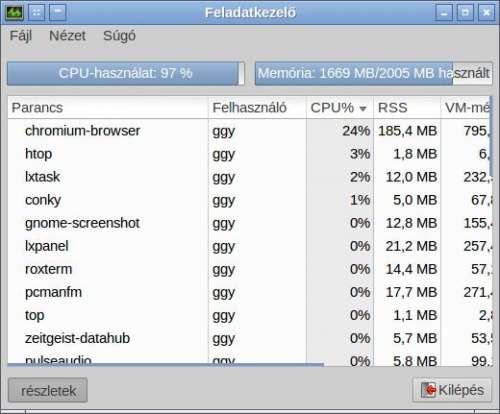Click the vertical scrollbar of process list
Screen dimensions: 500x414
click(x=491, y=134)
